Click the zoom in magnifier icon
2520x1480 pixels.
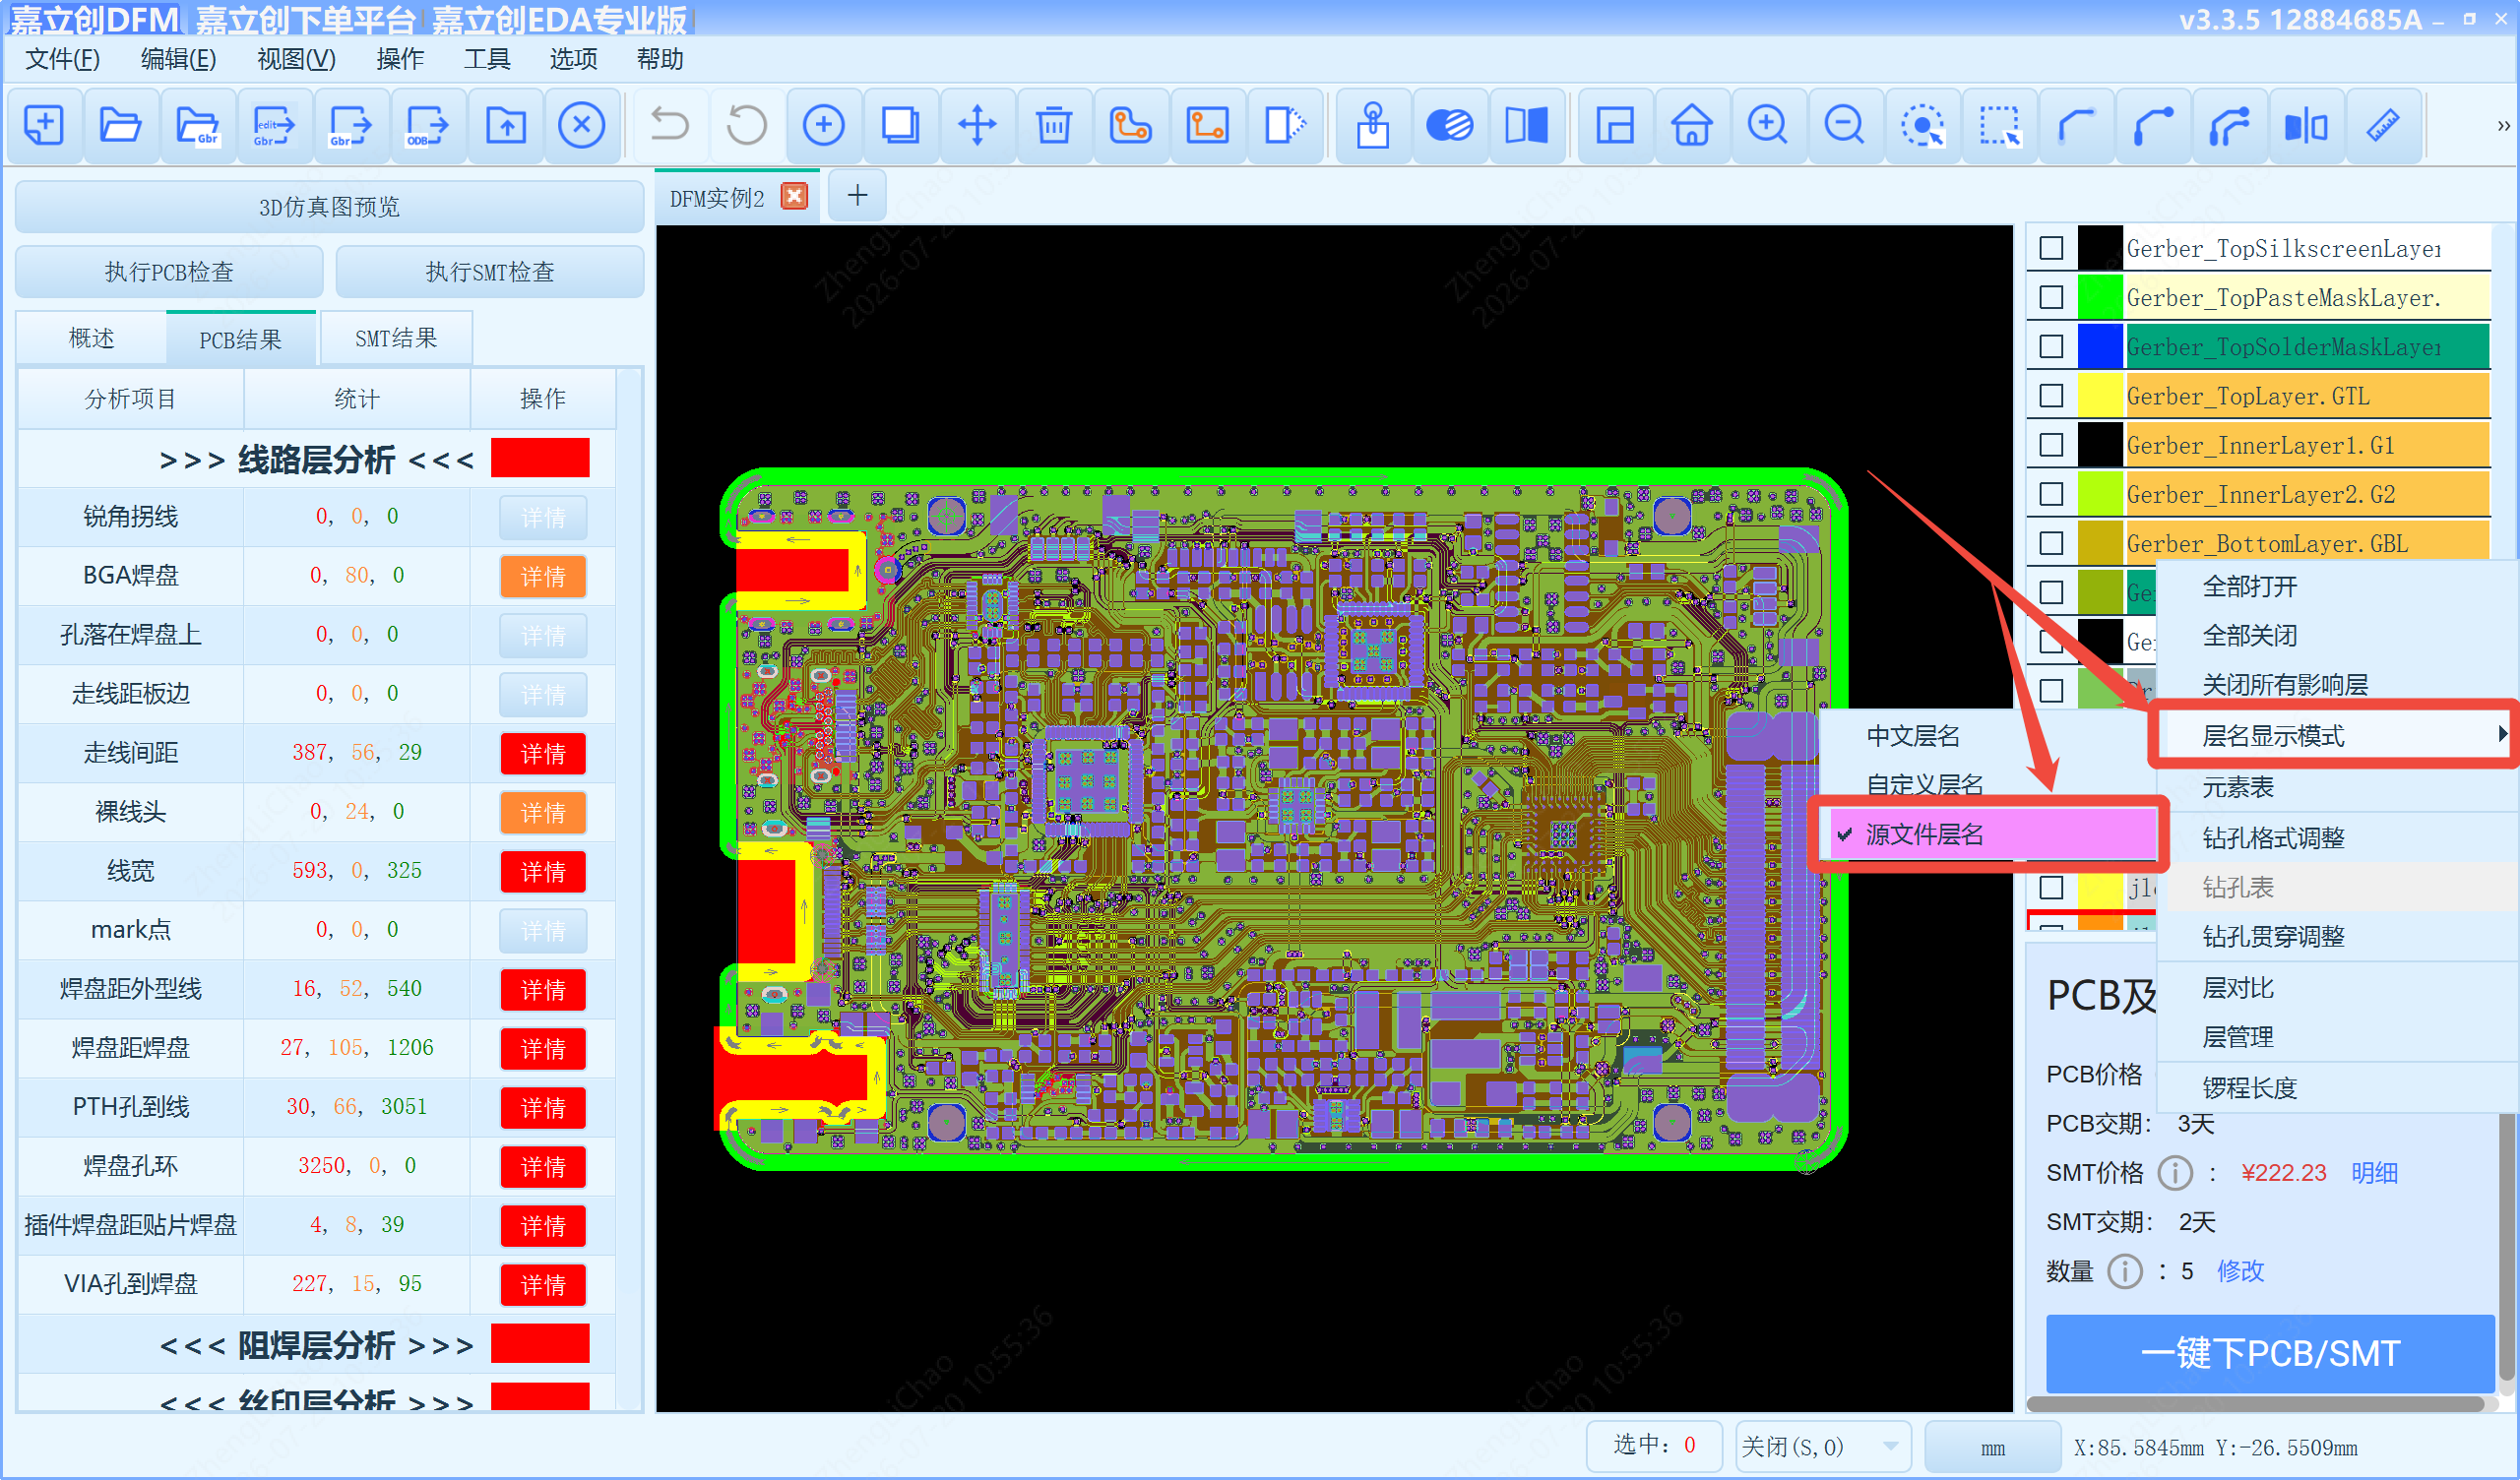pos(1768,125)
